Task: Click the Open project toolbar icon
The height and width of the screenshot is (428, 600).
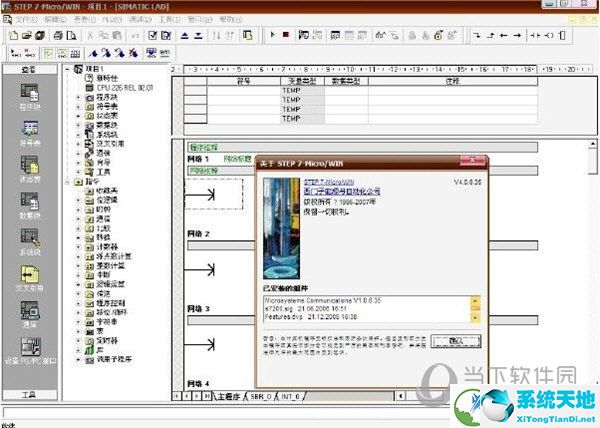Action: (x=26, y=36)
